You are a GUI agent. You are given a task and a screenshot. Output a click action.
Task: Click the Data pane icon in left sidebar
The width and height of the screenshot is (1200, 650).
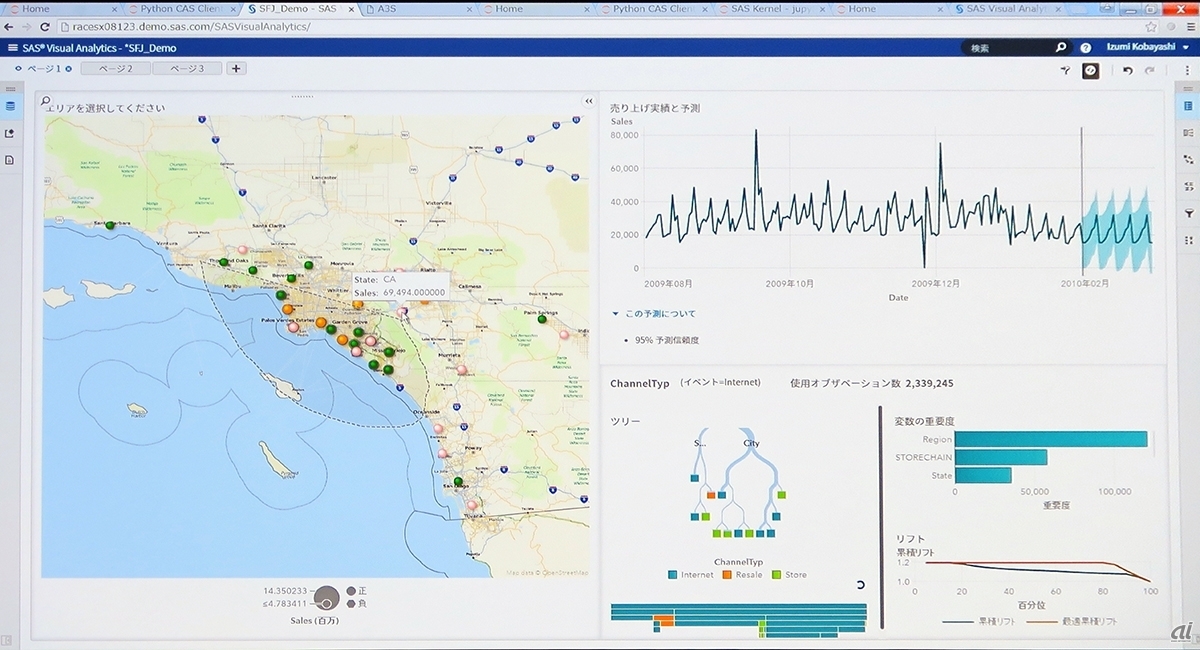[x=10, y=106]
